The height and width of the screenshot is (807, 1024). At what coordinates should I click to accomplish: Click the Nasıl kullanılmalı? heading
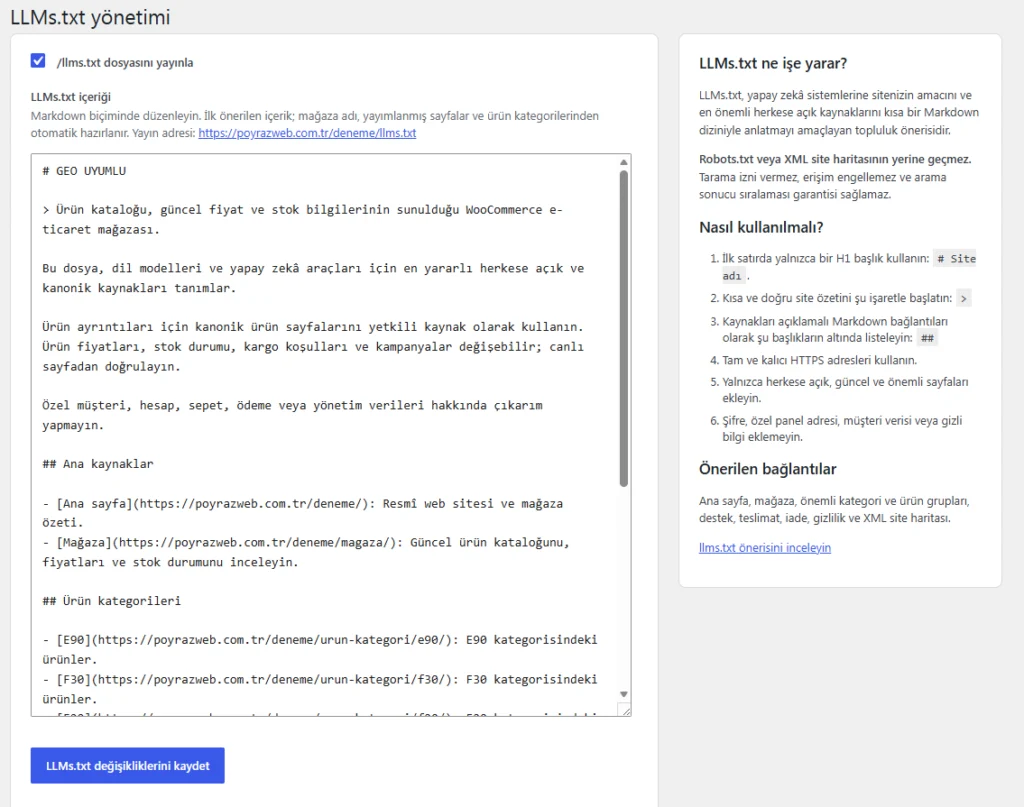(x=761, y=227)
